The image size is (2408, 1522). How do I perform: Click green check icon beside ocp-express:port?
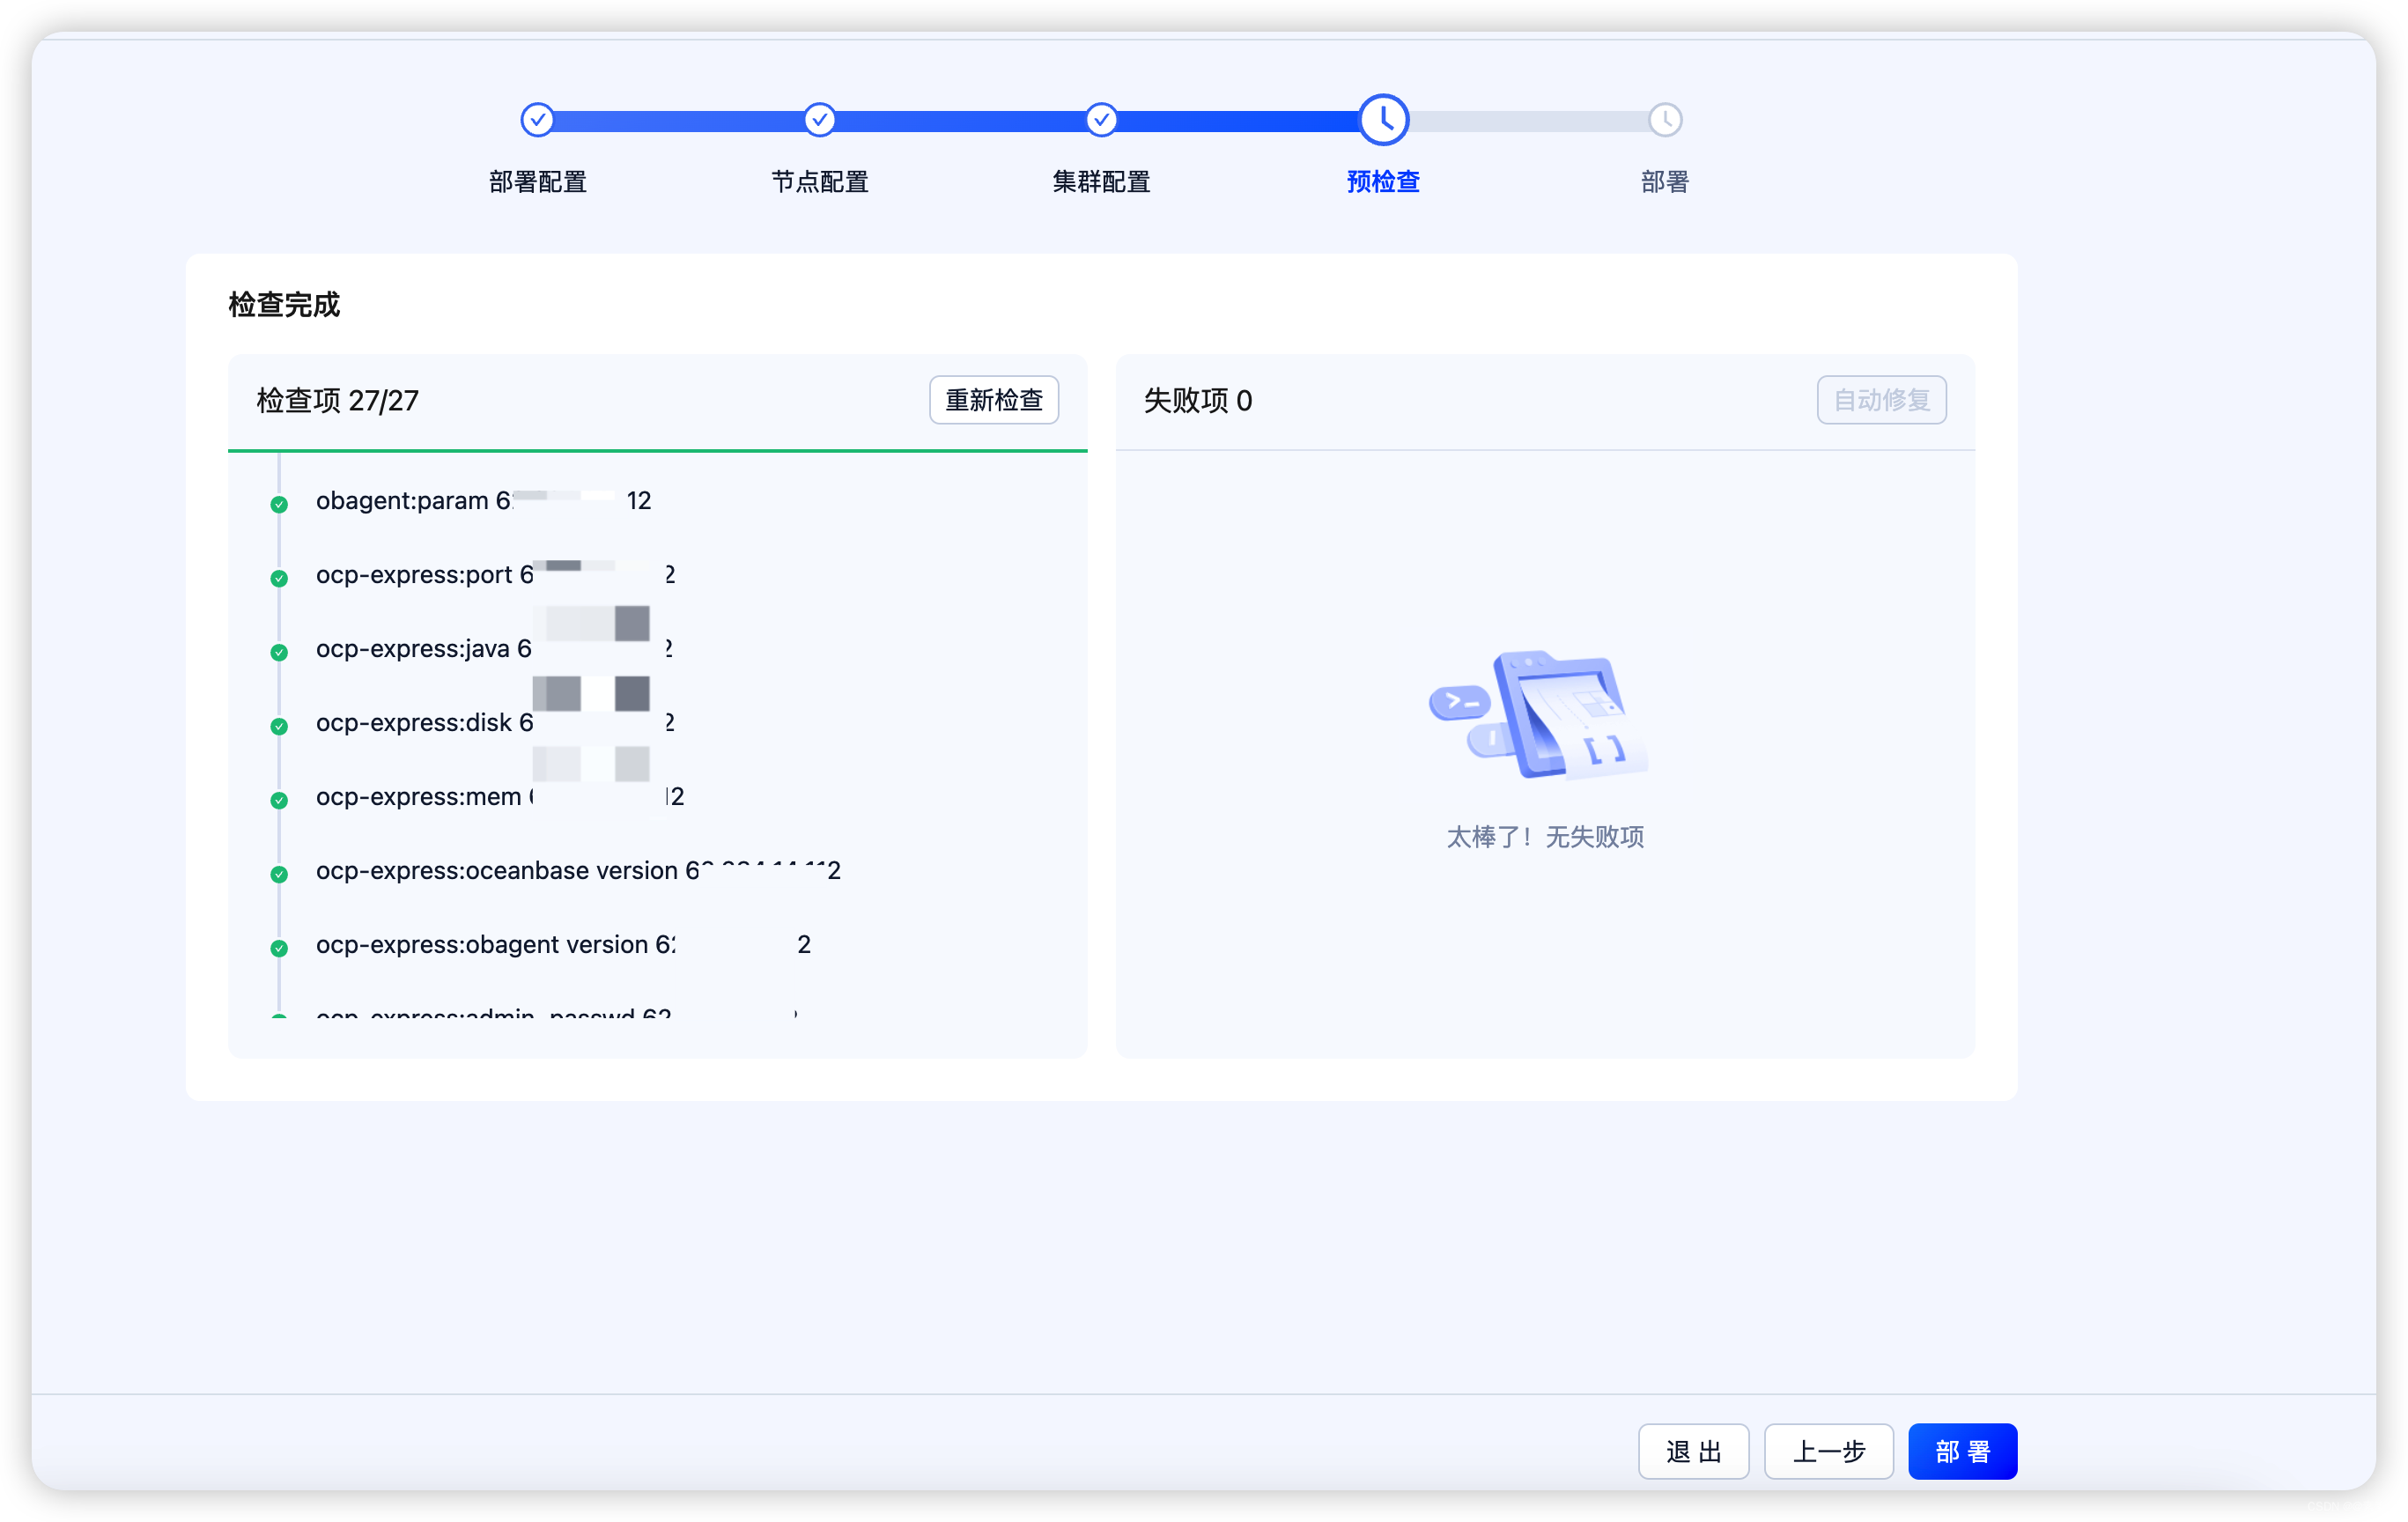click(279, 578)
